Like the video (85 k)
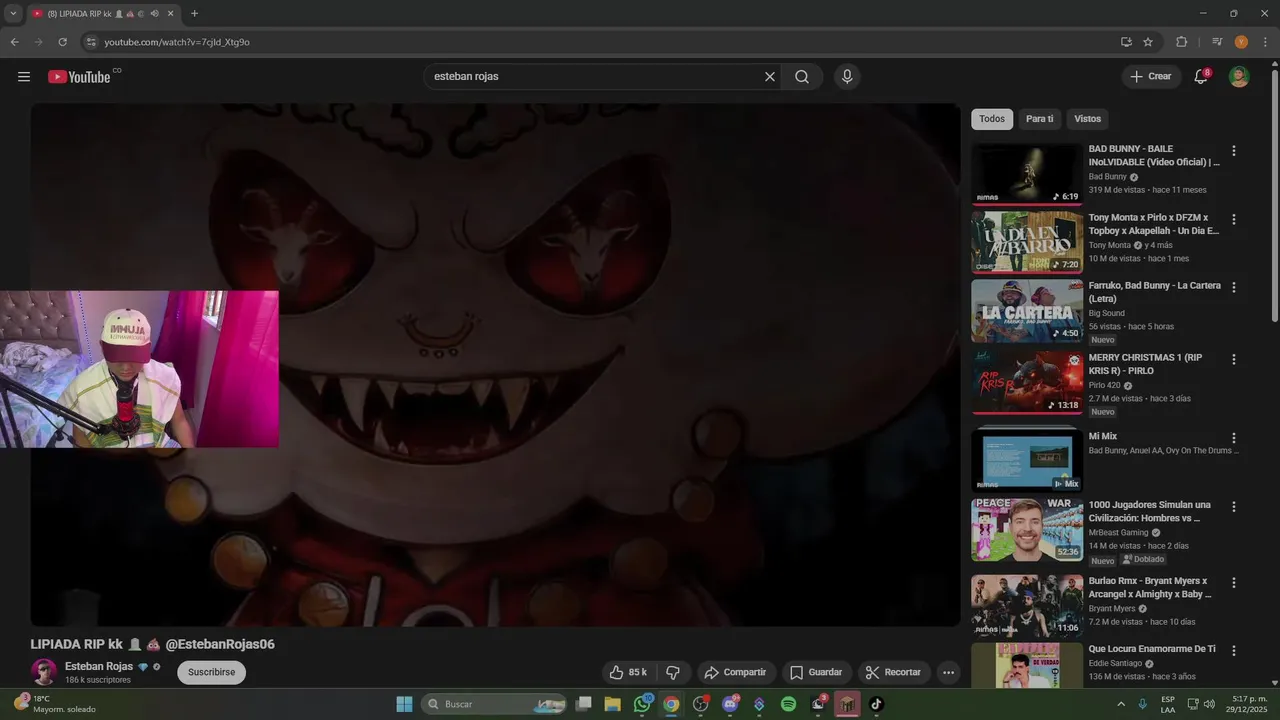This screenshot has width=1280, height=720. tap(629, 672)
